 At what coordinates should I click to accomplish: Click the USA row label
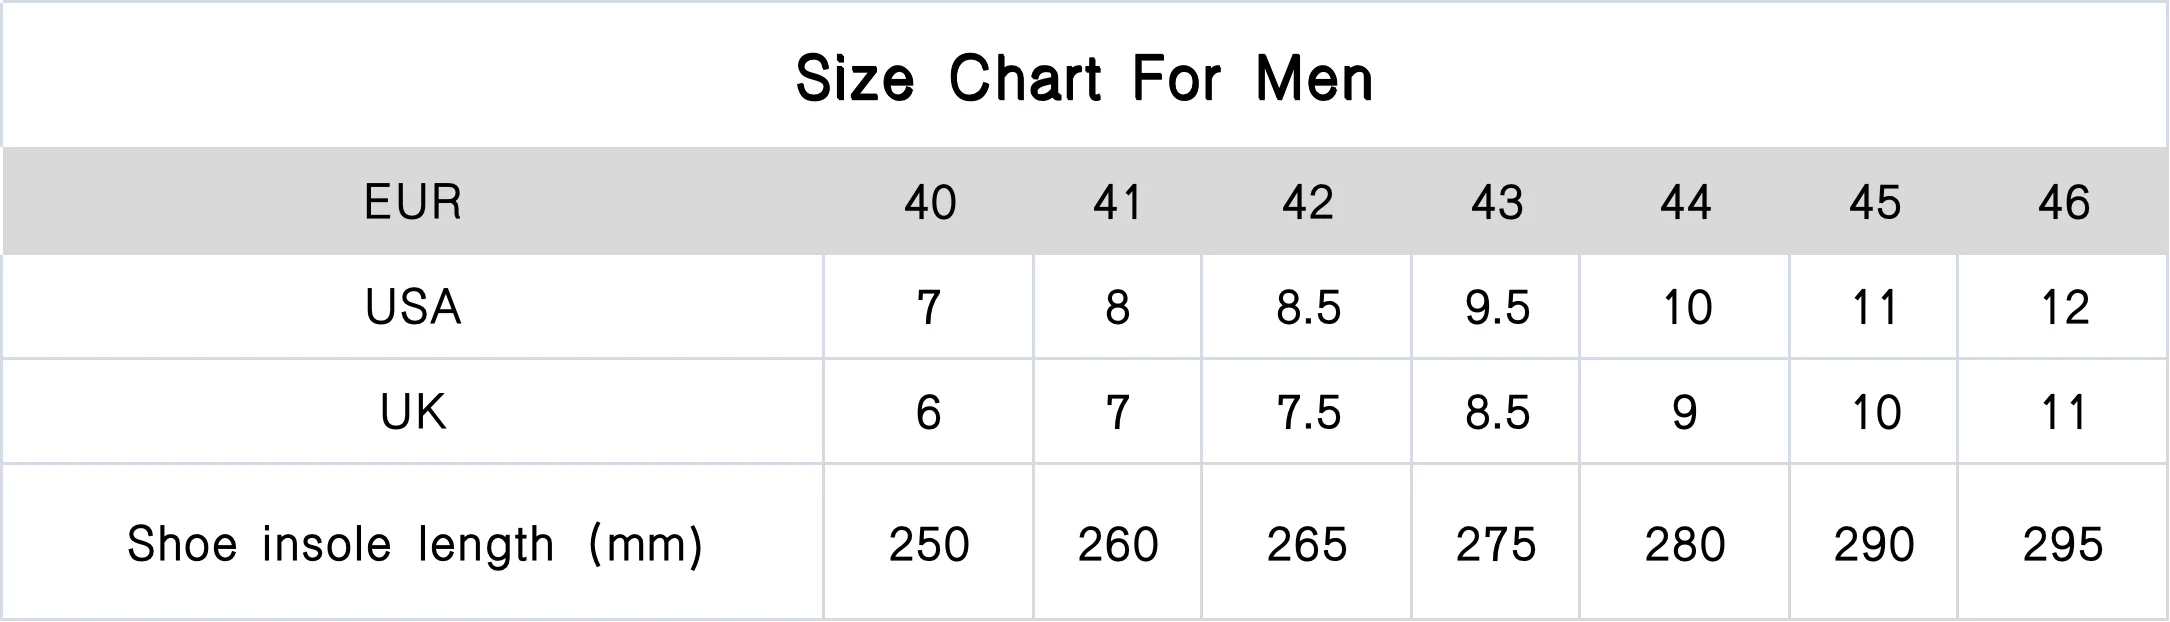point(413,307)
